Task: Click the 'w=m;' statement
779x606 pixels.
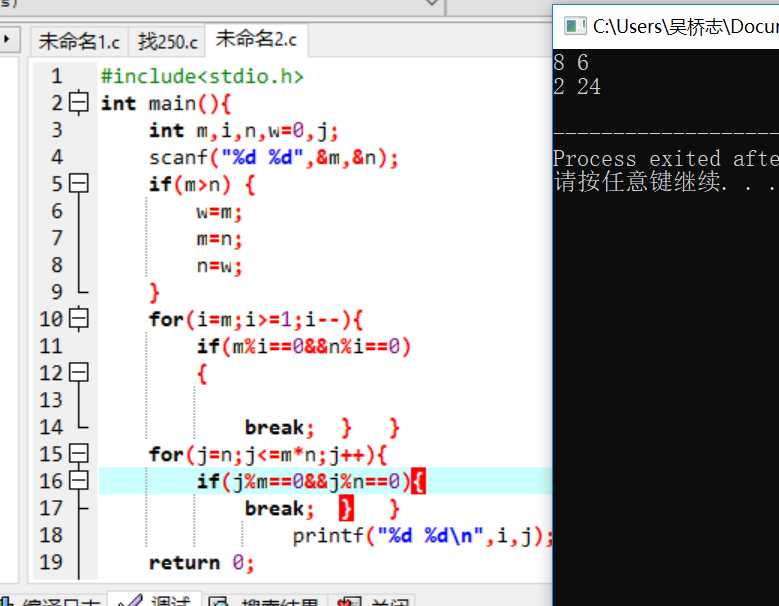Action: tap(219, 212)
